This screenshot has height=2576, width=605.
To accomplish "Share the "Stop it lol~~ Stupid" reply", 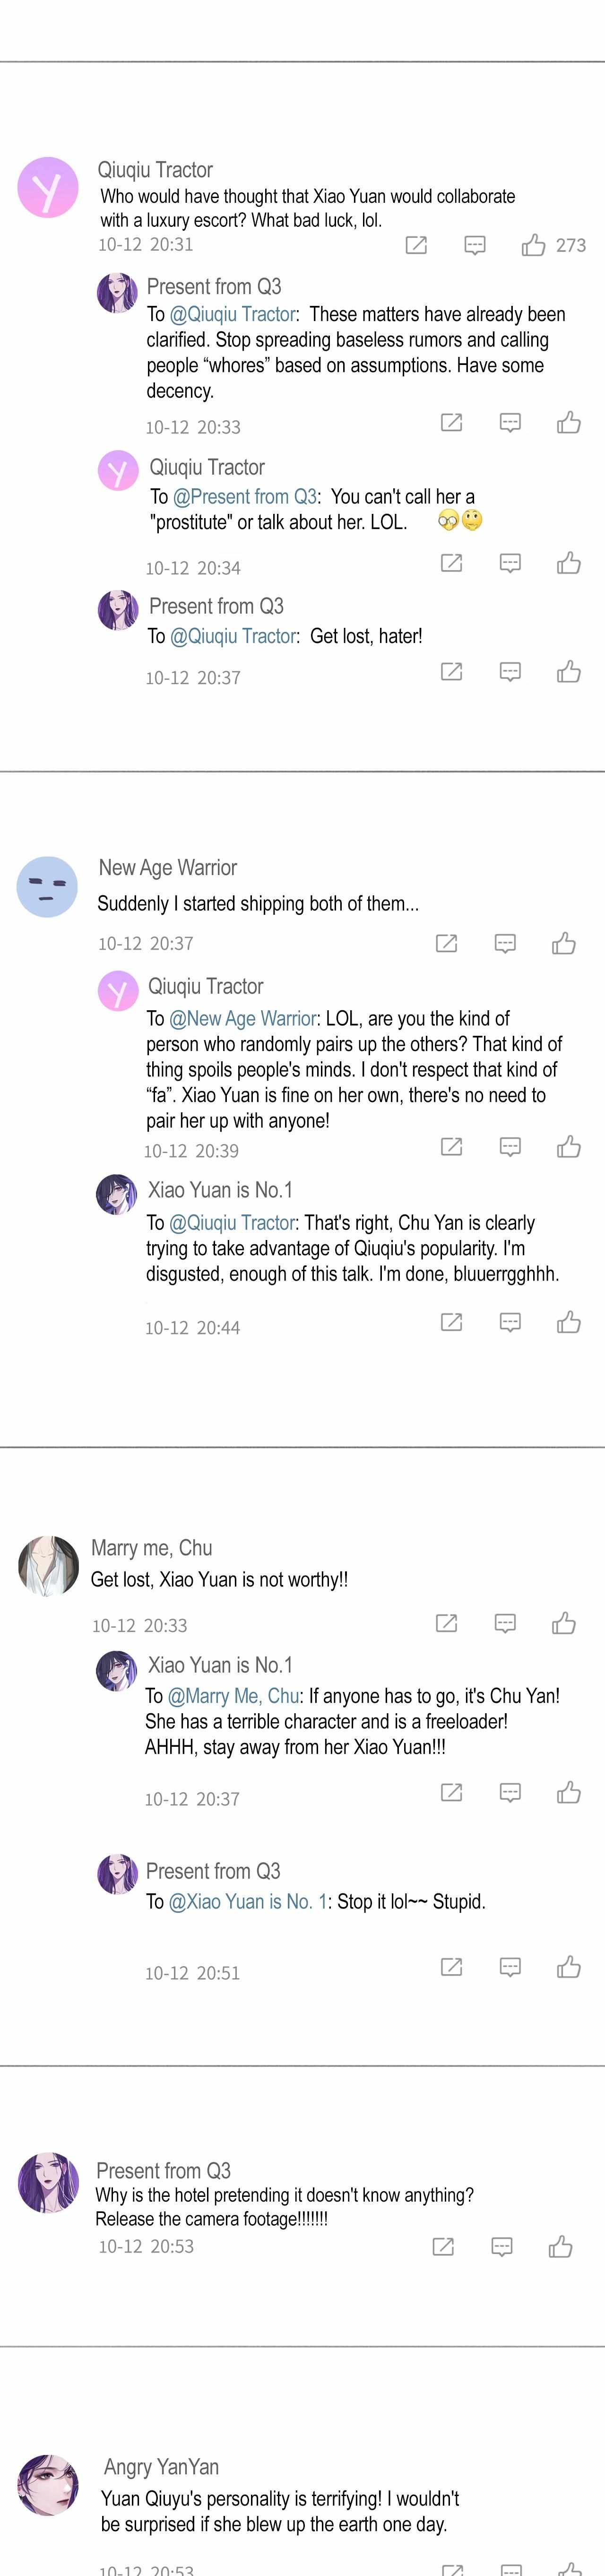I will (x=451, y=1967).
